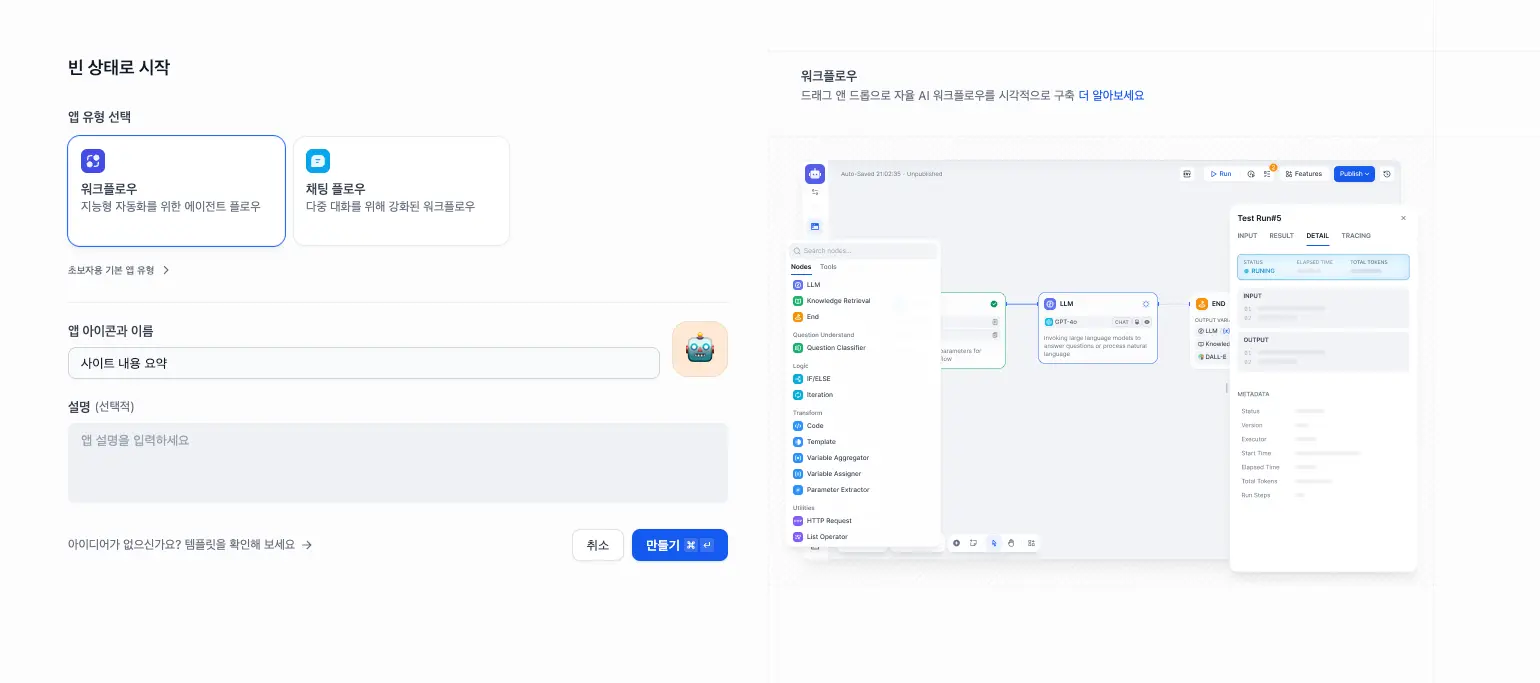The width and height of the screenshot is (1540, 683).
Task: Click the END node on the canvas
Action: 1212,331
